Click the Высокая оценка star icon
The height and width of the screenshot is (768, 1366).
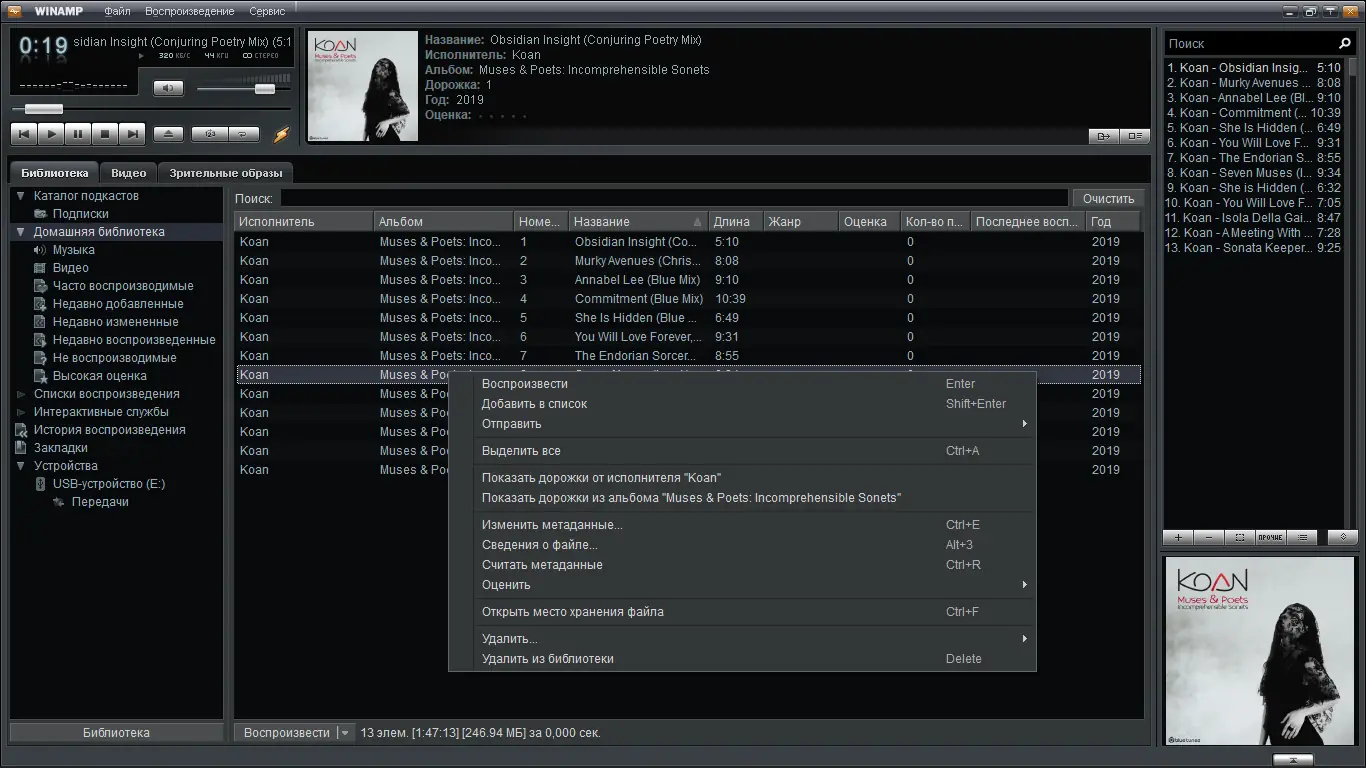click(40, 376)
